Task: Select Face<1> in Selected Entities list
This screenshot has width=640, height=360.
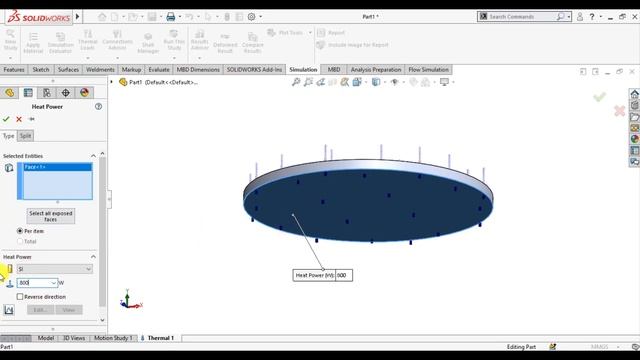Action: coord(58,167)
